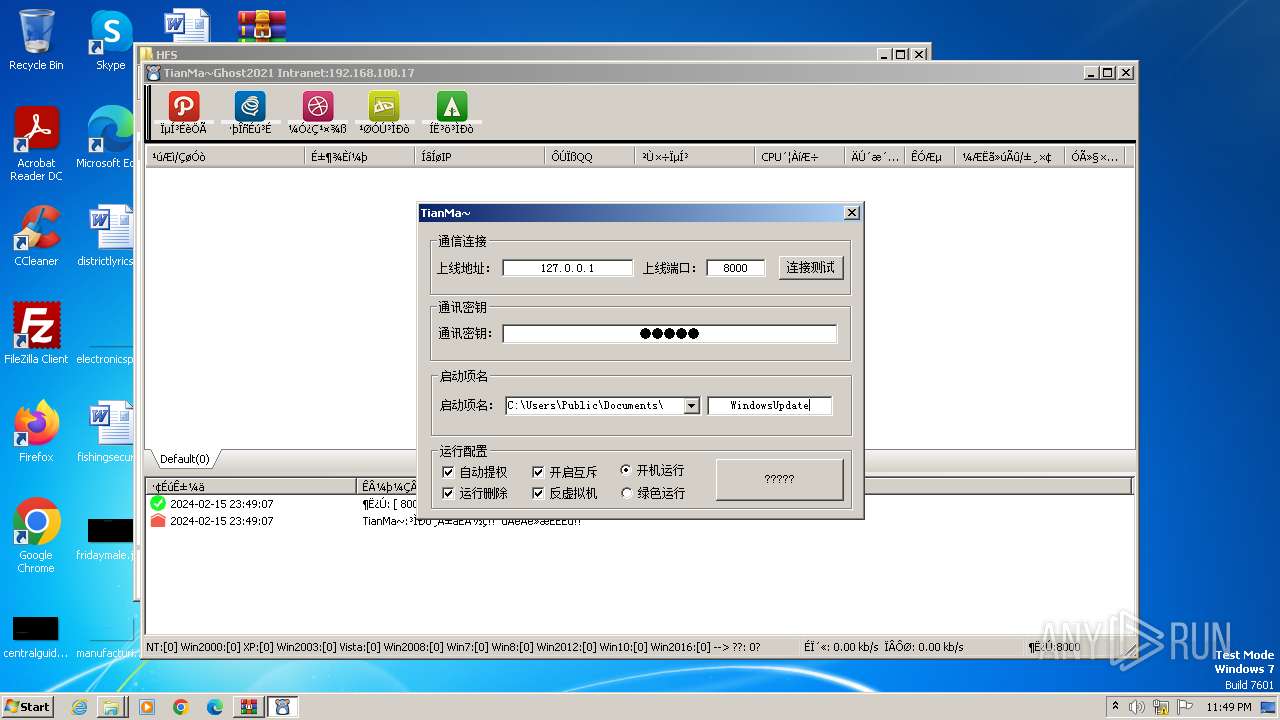The height and width of the screenshot is (720, 1280).
Task: Open Internet Explorer from the taskbar
Action: point(79,707)
